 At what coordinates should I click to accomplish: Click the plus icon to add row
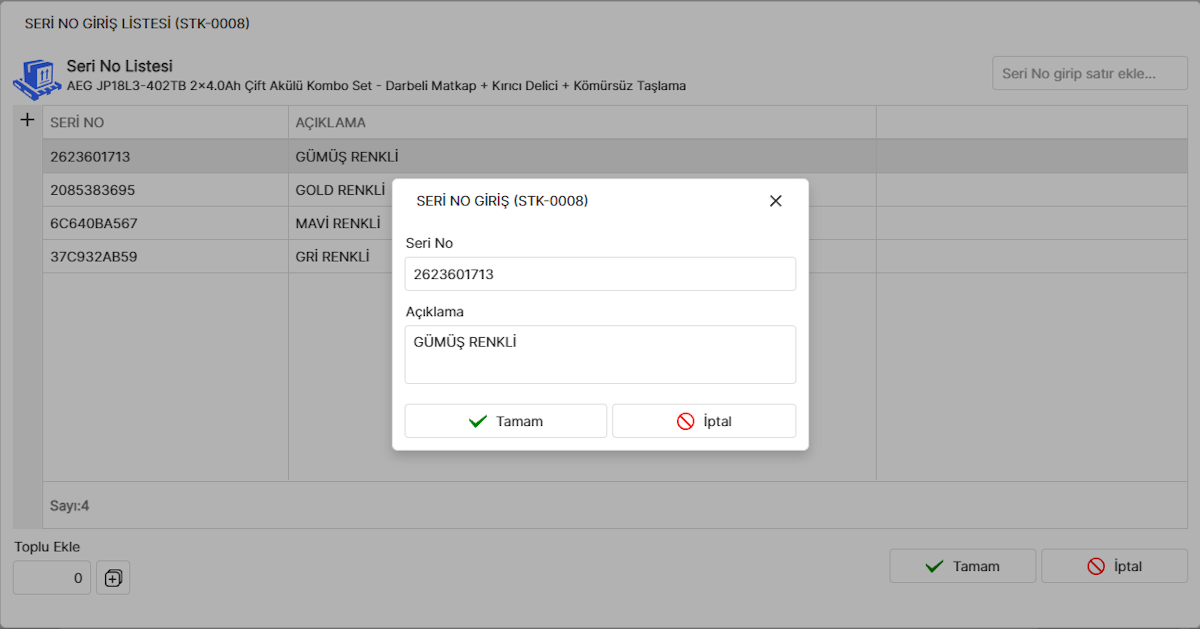27,121
